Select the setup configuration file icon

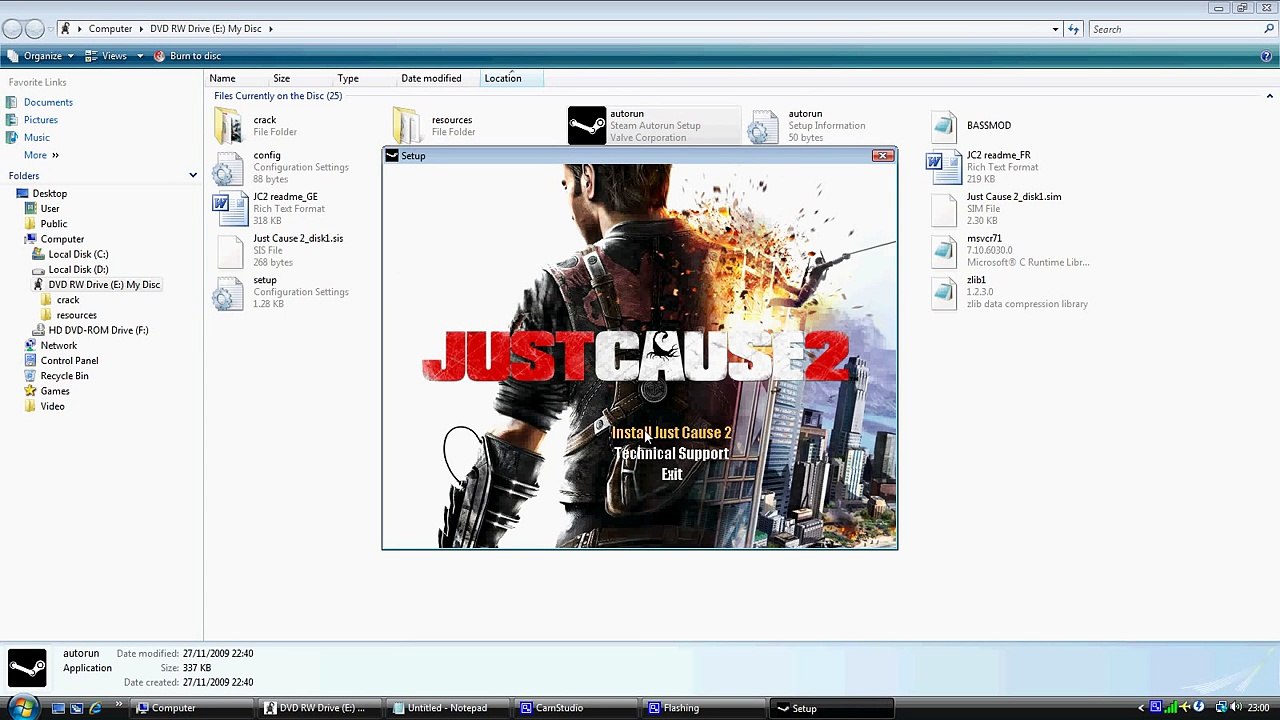[229, 292]
